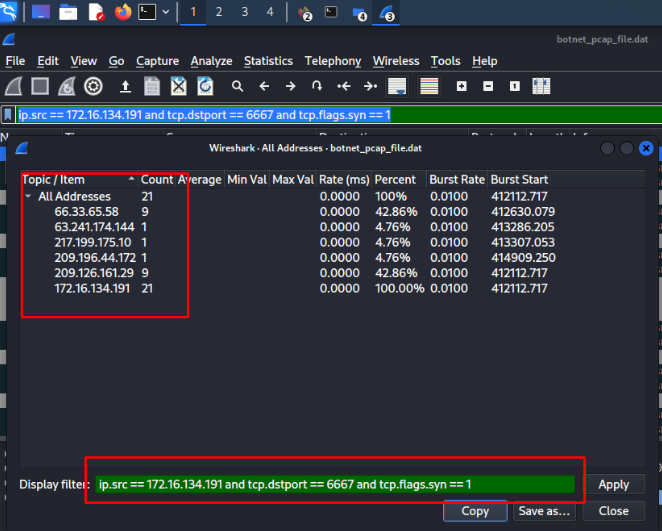This screenshot has width=662, height=531.
Task: Click the Go to specified packet icon
Action: [x=317, y=87]
